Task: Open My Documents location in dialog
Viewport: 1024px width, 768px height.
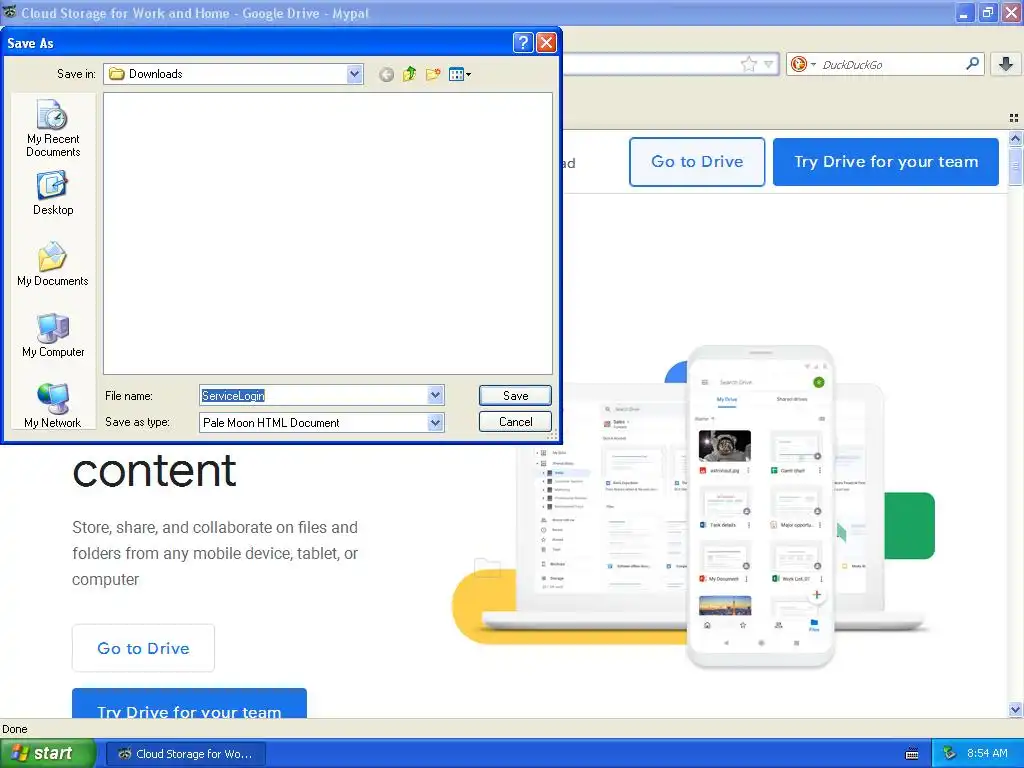Action: point(53,264)
